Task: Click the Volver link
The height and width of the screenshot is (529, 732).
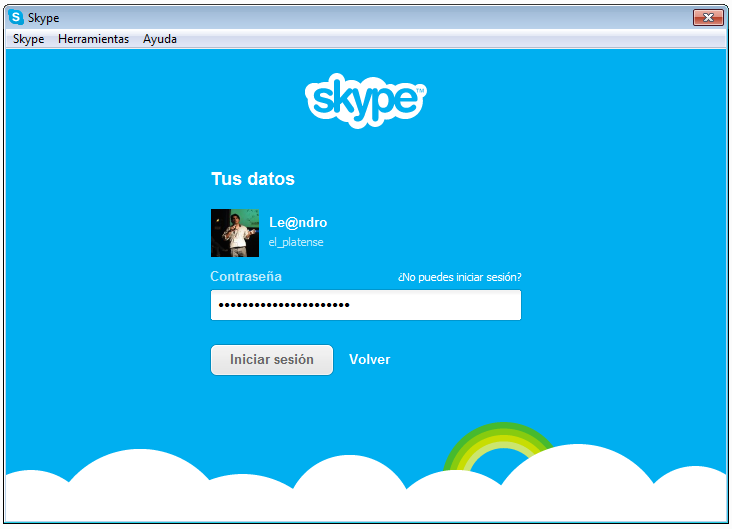Action: point(369,360)
